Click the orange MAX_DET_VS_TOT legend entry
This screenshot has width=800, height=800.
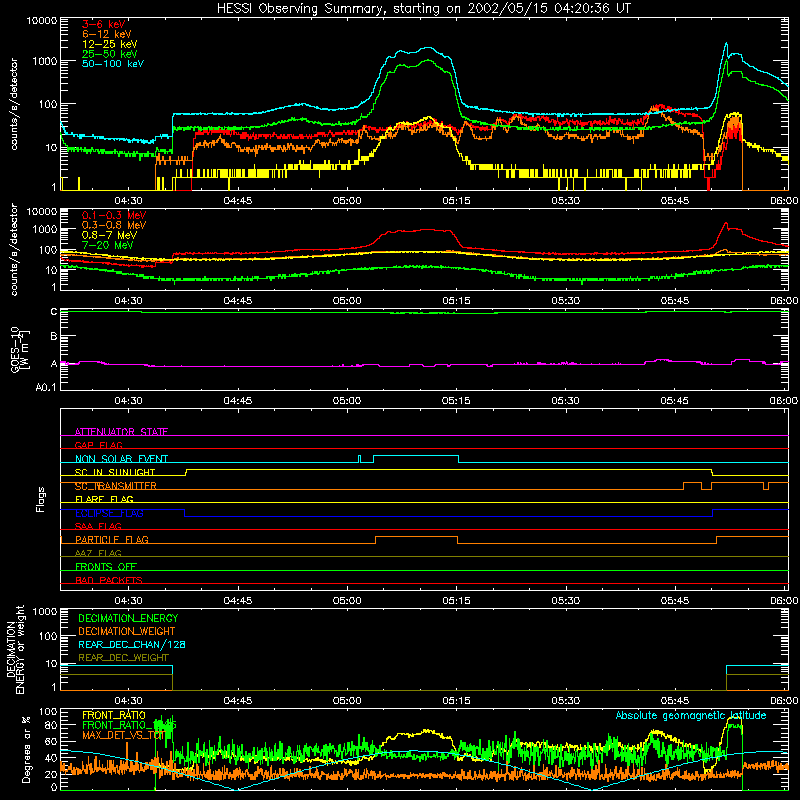[123, 735]
